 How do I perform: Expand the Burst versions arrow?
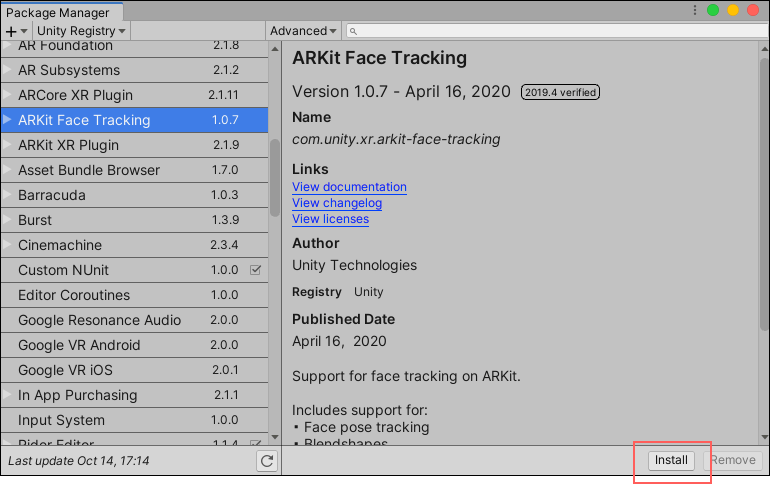point(7,220)
